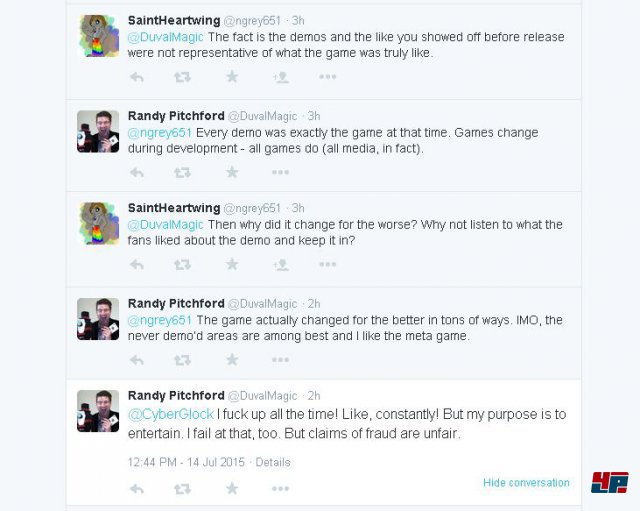
Task: Reply to the 'claims of fraud are unfair' tweet
Action: [137, 489]
